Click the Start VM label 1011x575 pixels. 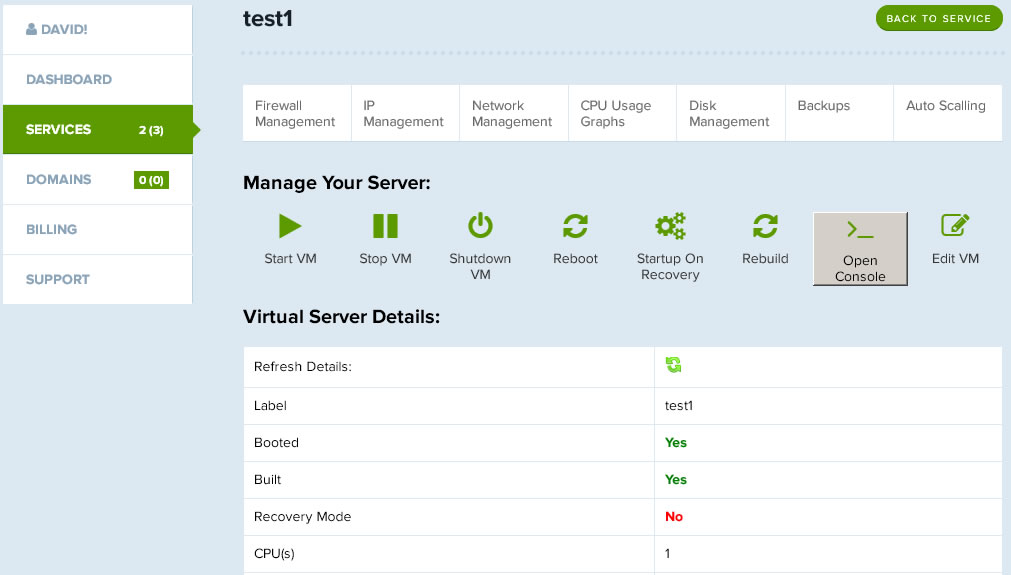coord(290,258)
